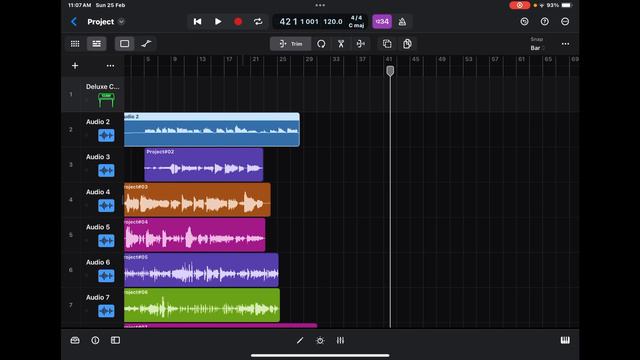This screenshot has height=360, width=640.
Task: Select the green region on Audio 7
Action: pyautogui.click(x=202, y=305)
